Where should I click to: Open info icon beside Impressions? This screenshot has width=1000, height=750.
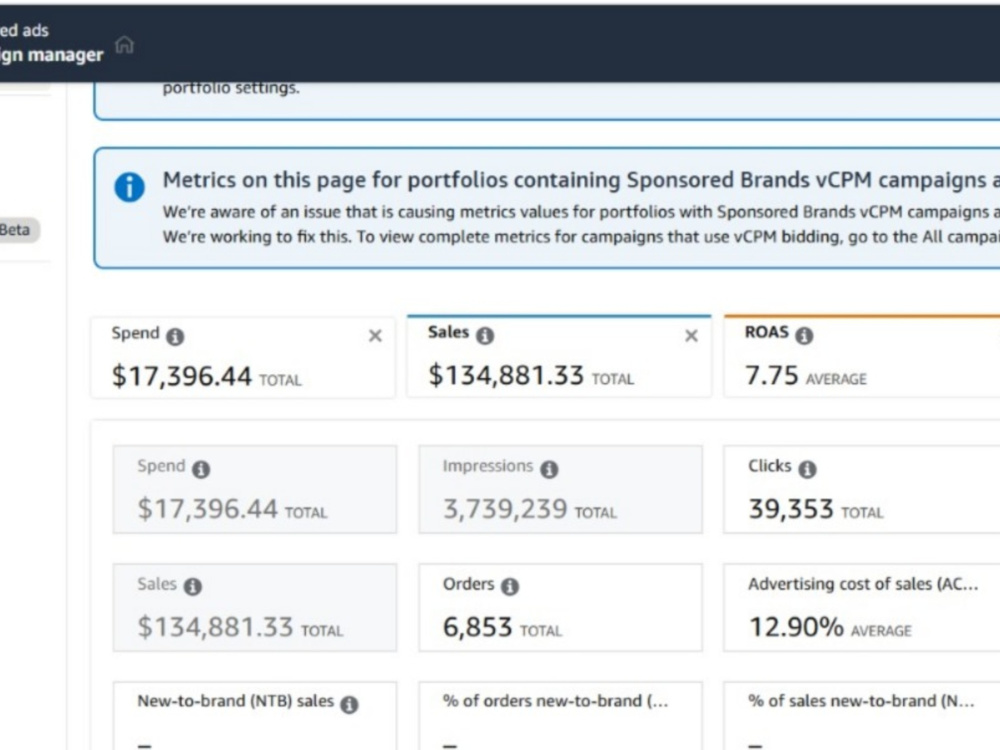[x=549, y=469]
